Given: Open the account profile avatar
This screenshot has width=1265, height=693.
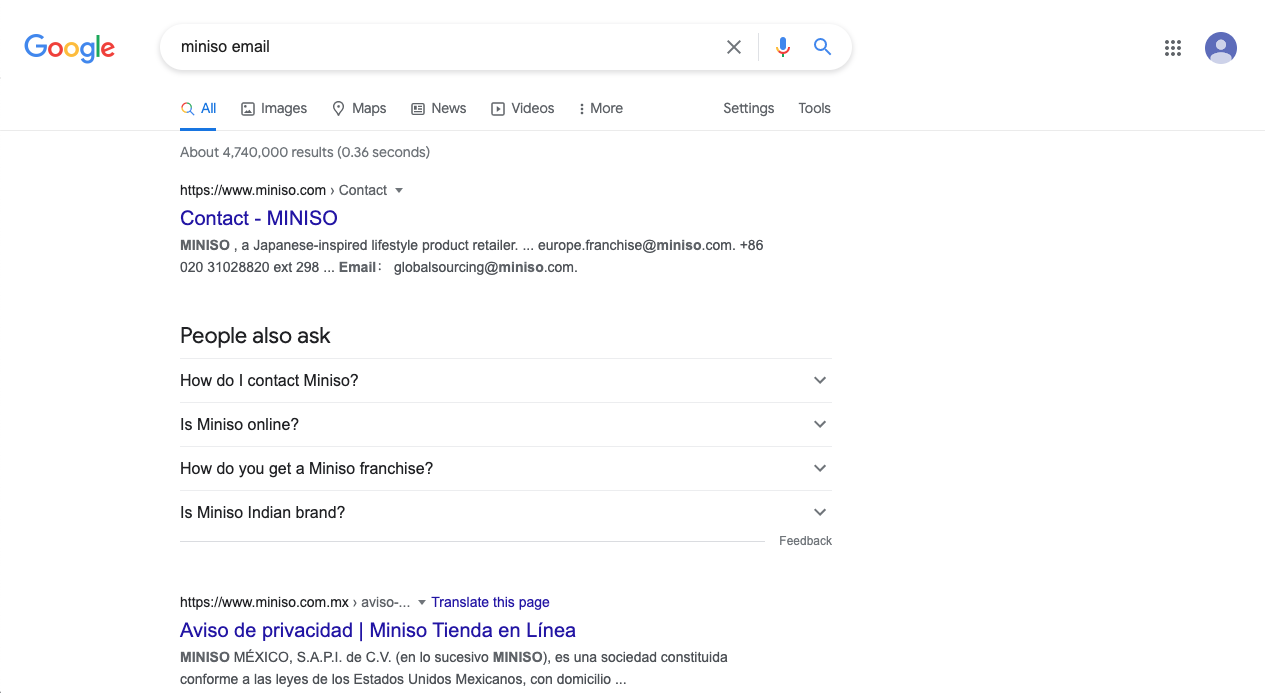Looking at the screenshot, I should point(1220,48).
